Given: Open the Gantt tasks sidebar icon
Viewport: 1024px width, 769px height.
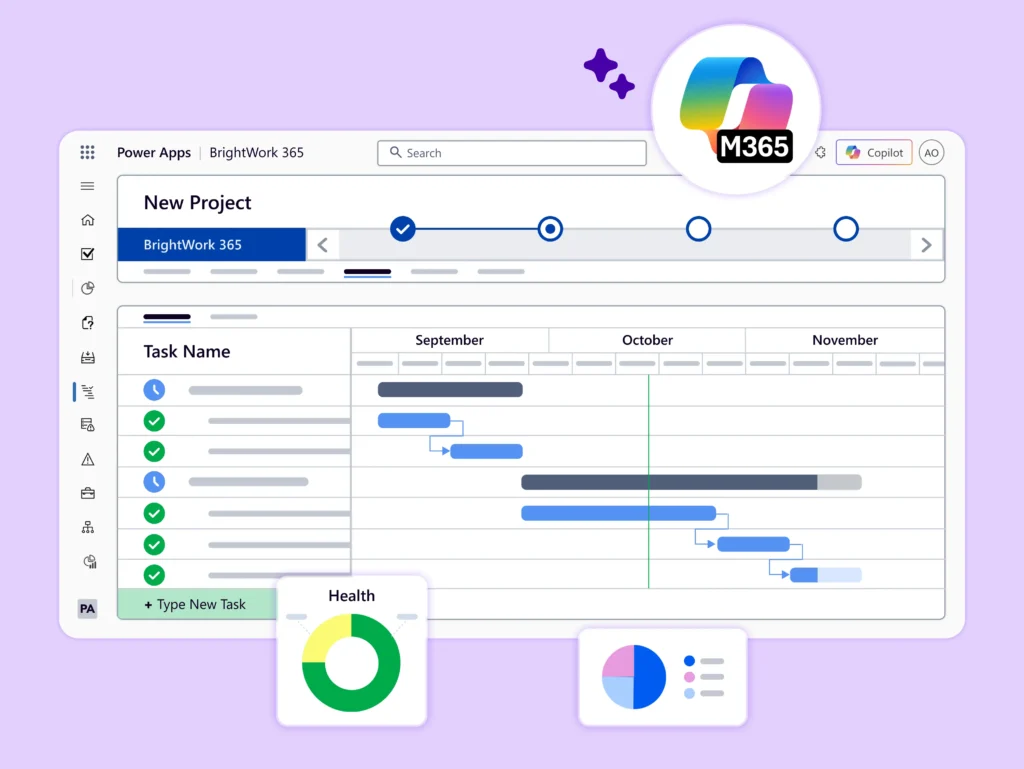Looking at the screenshot, I should click(x=88, y=392).
